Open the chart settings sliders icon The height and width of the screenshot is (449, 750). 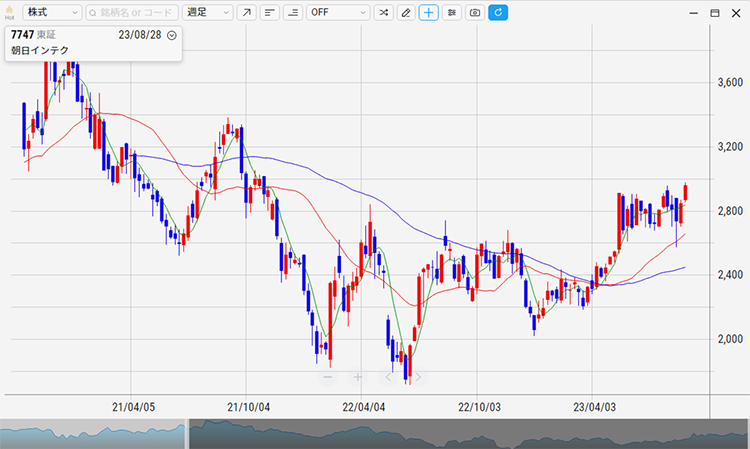click(452, 13)
